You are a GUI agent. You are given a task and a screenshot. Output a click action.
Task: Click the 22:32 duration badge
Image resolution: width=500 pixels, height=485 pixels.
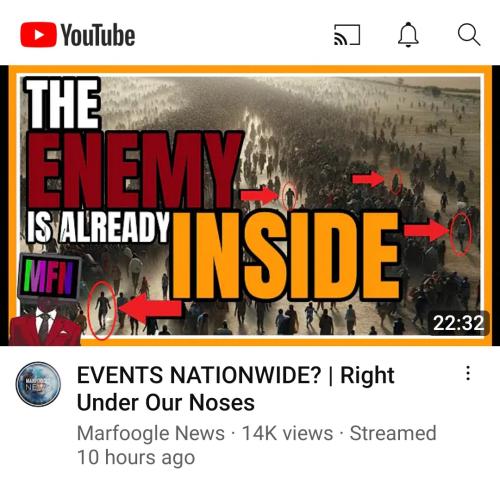[458, 323]
